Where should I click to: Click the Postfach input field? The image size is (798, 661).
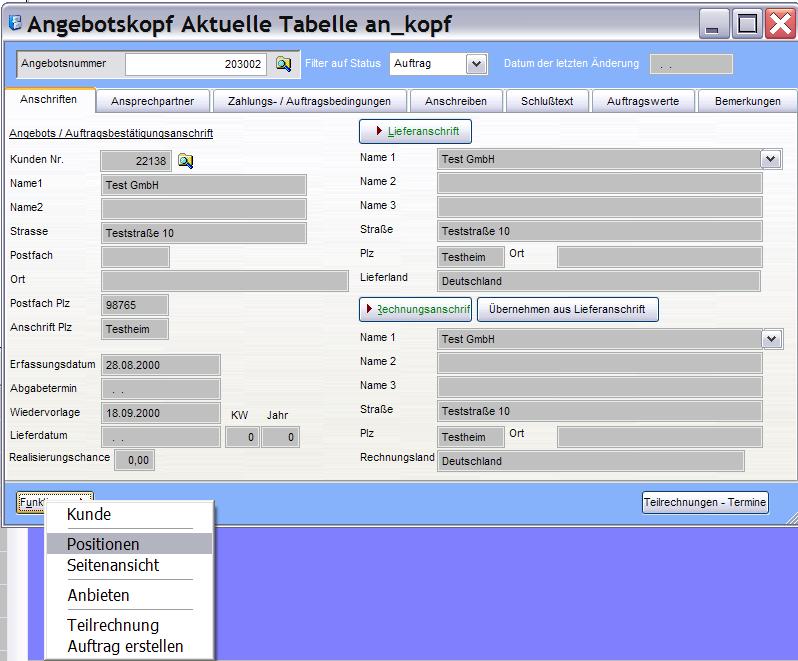point(135,257)
